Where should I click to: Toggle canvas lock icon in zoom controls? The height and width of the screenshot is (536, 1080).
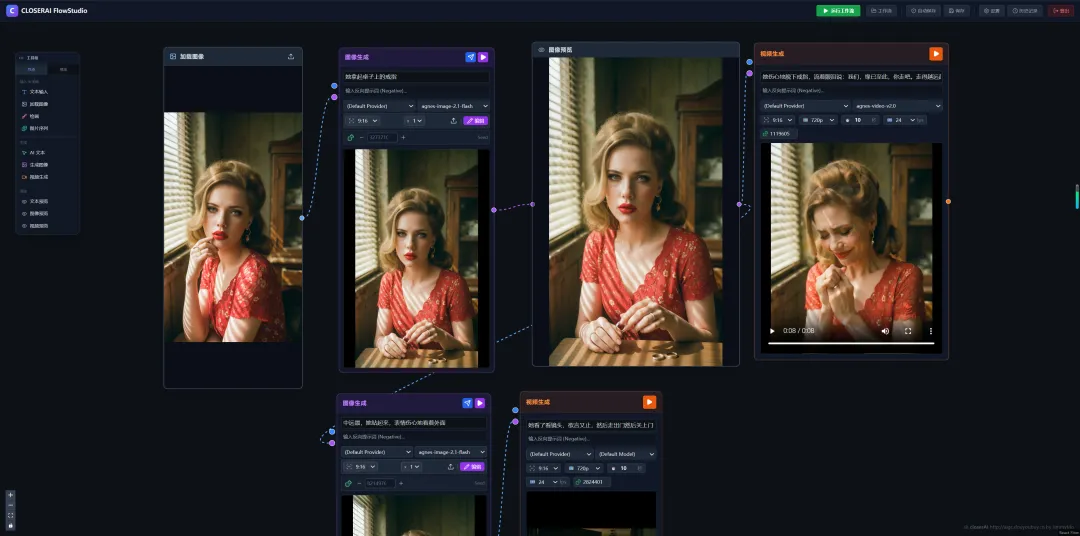click(10, 525)
